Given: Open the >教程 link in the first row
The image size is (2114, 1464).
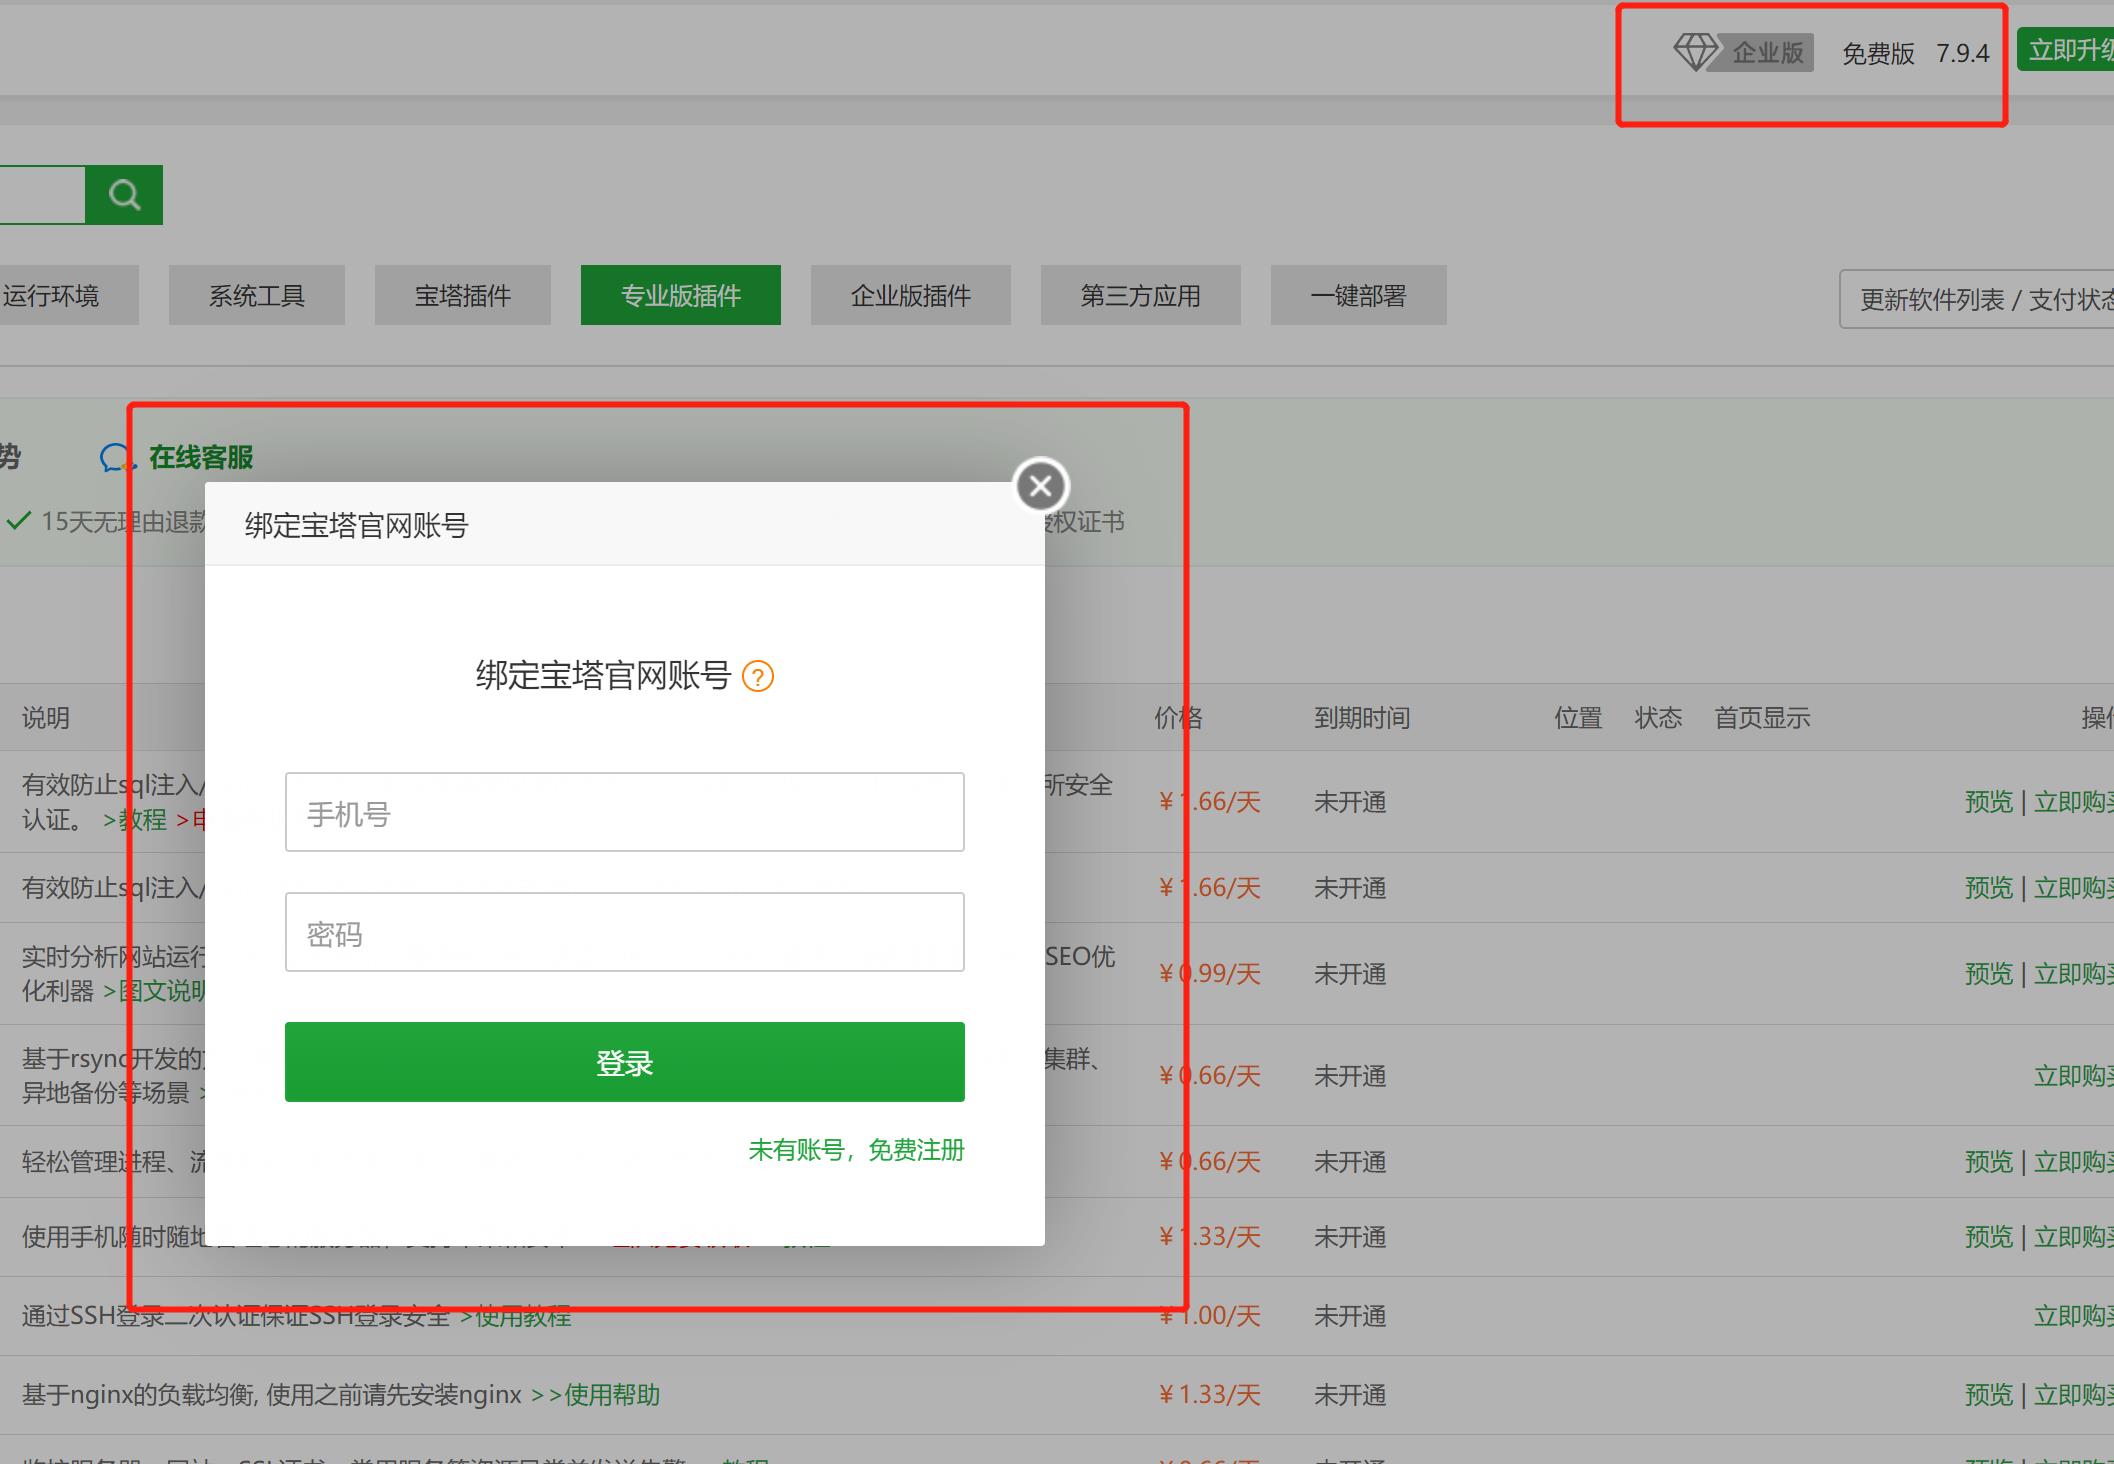Looking at the screenshot, I should click(135, 820).
